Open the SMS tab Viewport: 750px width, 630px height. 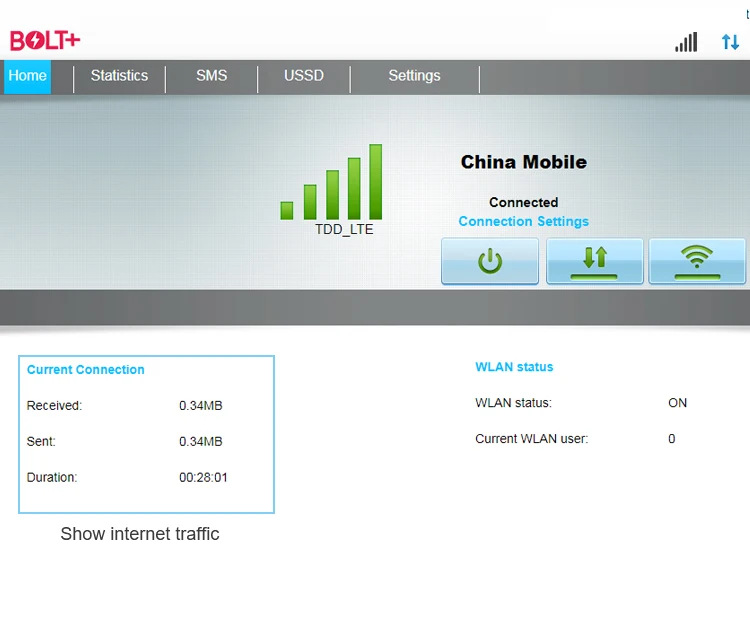click(x=211, y=76)
